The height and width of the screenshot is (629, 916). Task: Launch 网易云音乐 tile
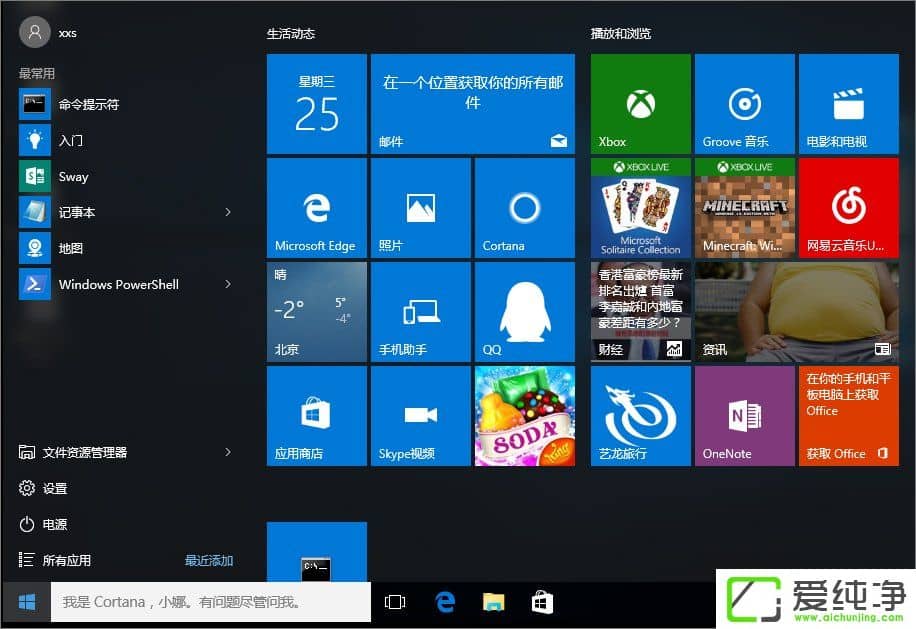pos(848,207)
